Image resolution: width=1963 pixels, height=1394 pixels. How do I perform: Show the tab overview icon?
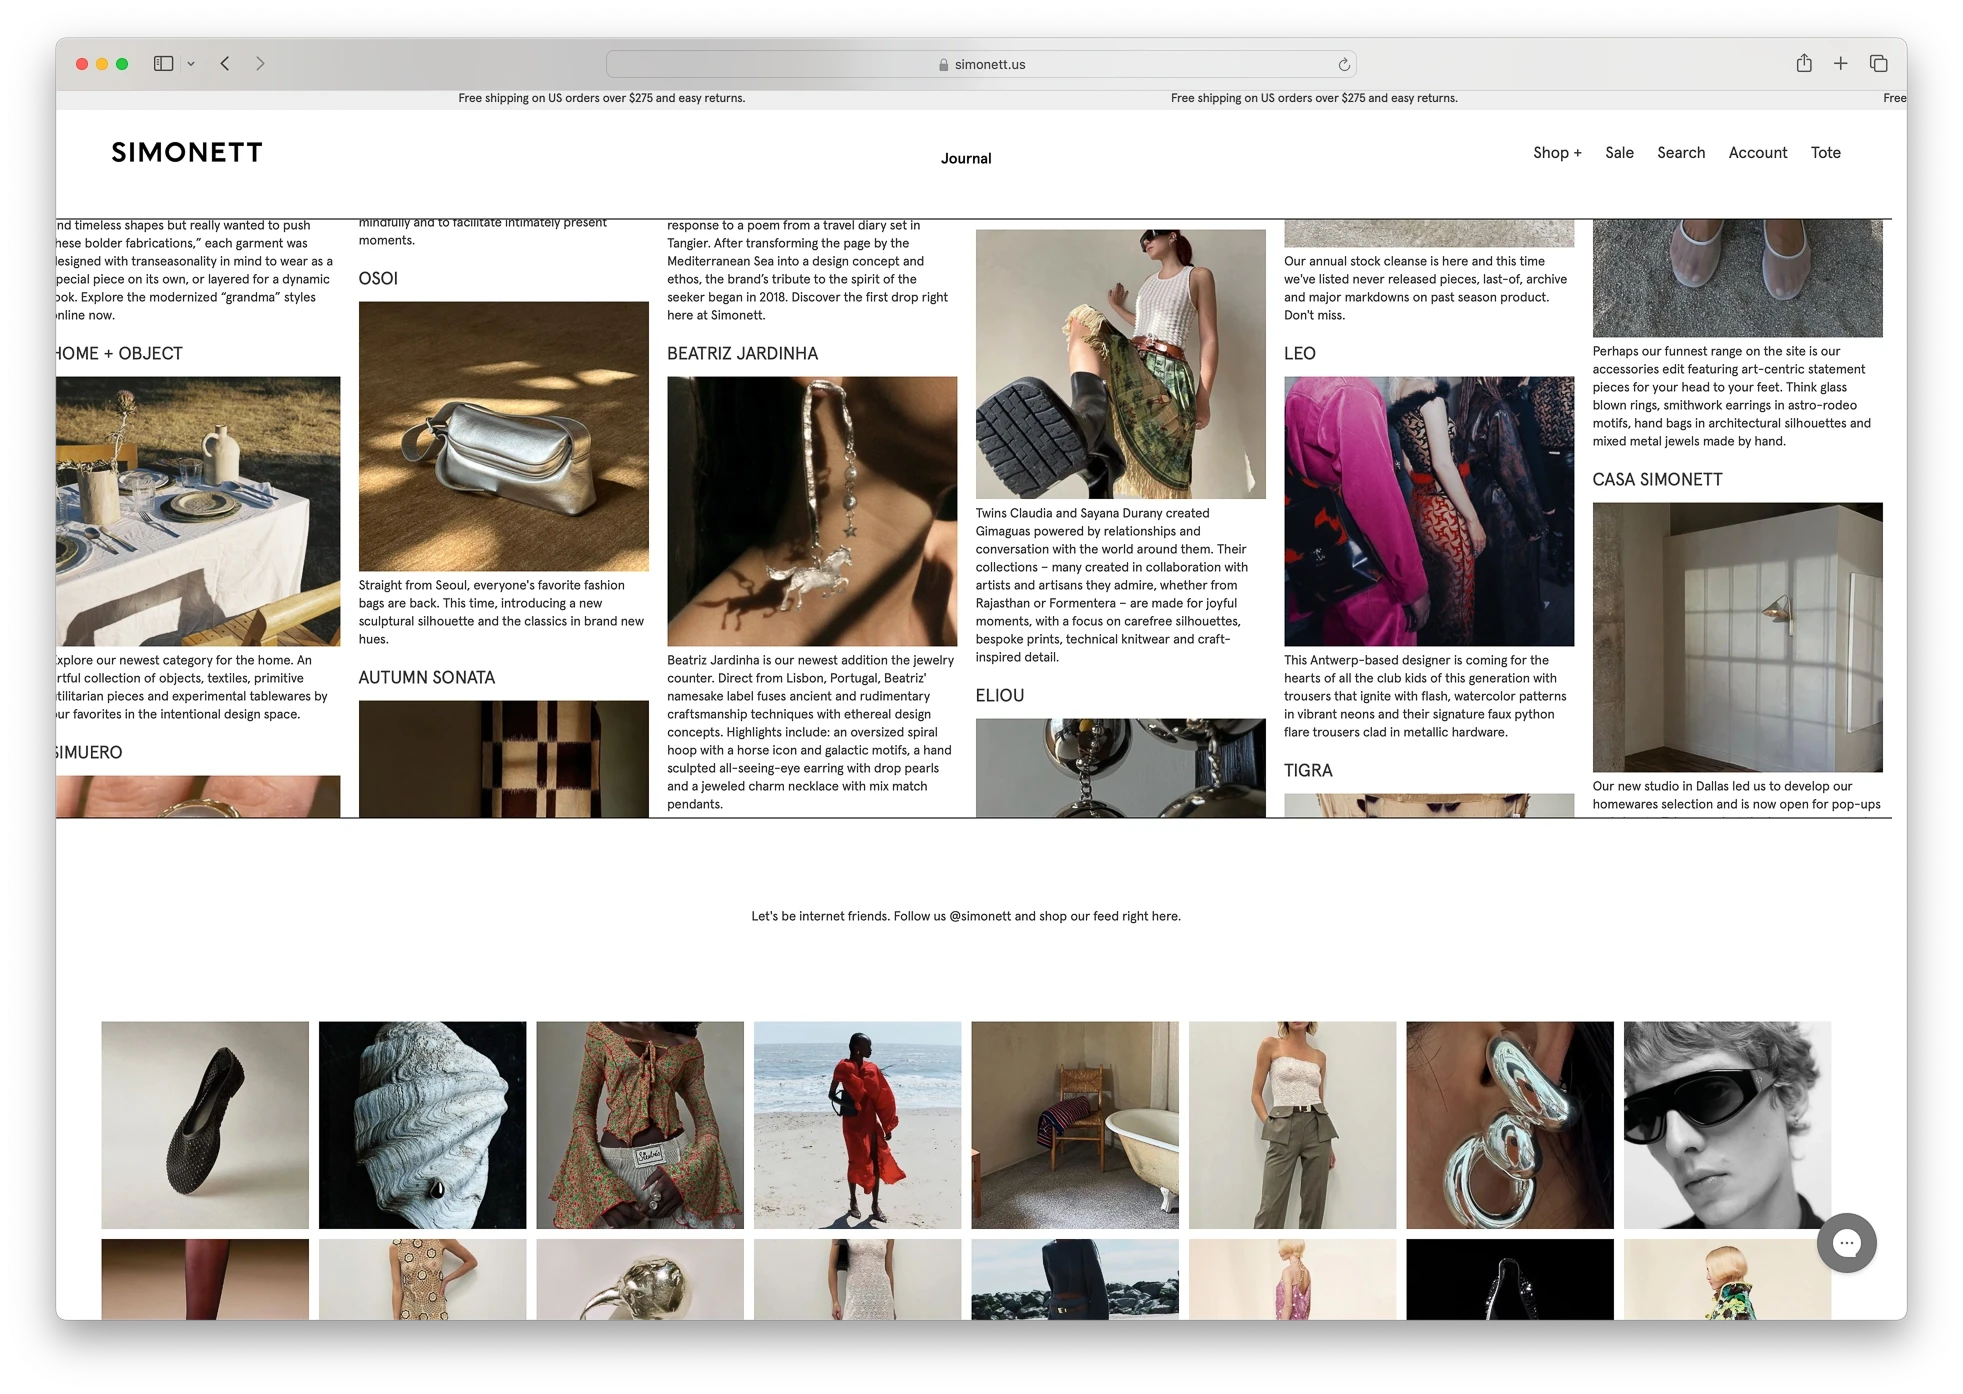[1878, 63]
